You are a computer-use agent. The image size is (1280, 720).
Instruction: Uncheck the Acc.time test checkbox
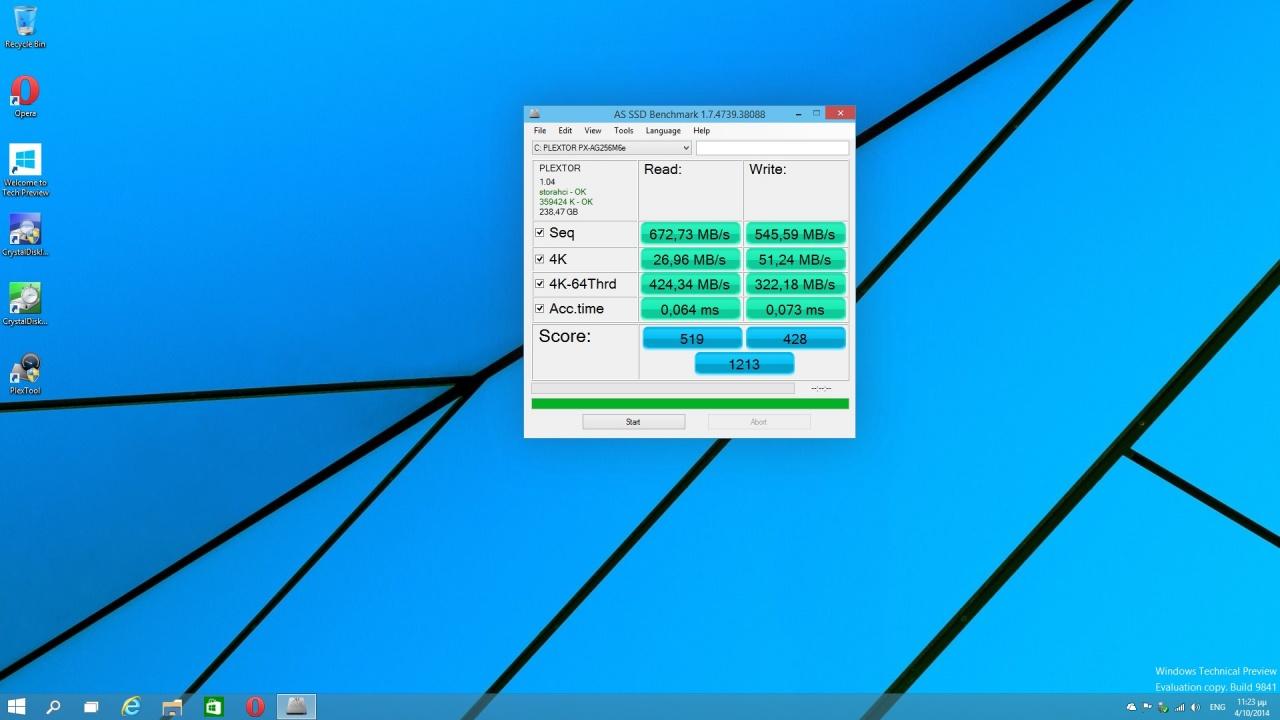[x=540, y=309]
